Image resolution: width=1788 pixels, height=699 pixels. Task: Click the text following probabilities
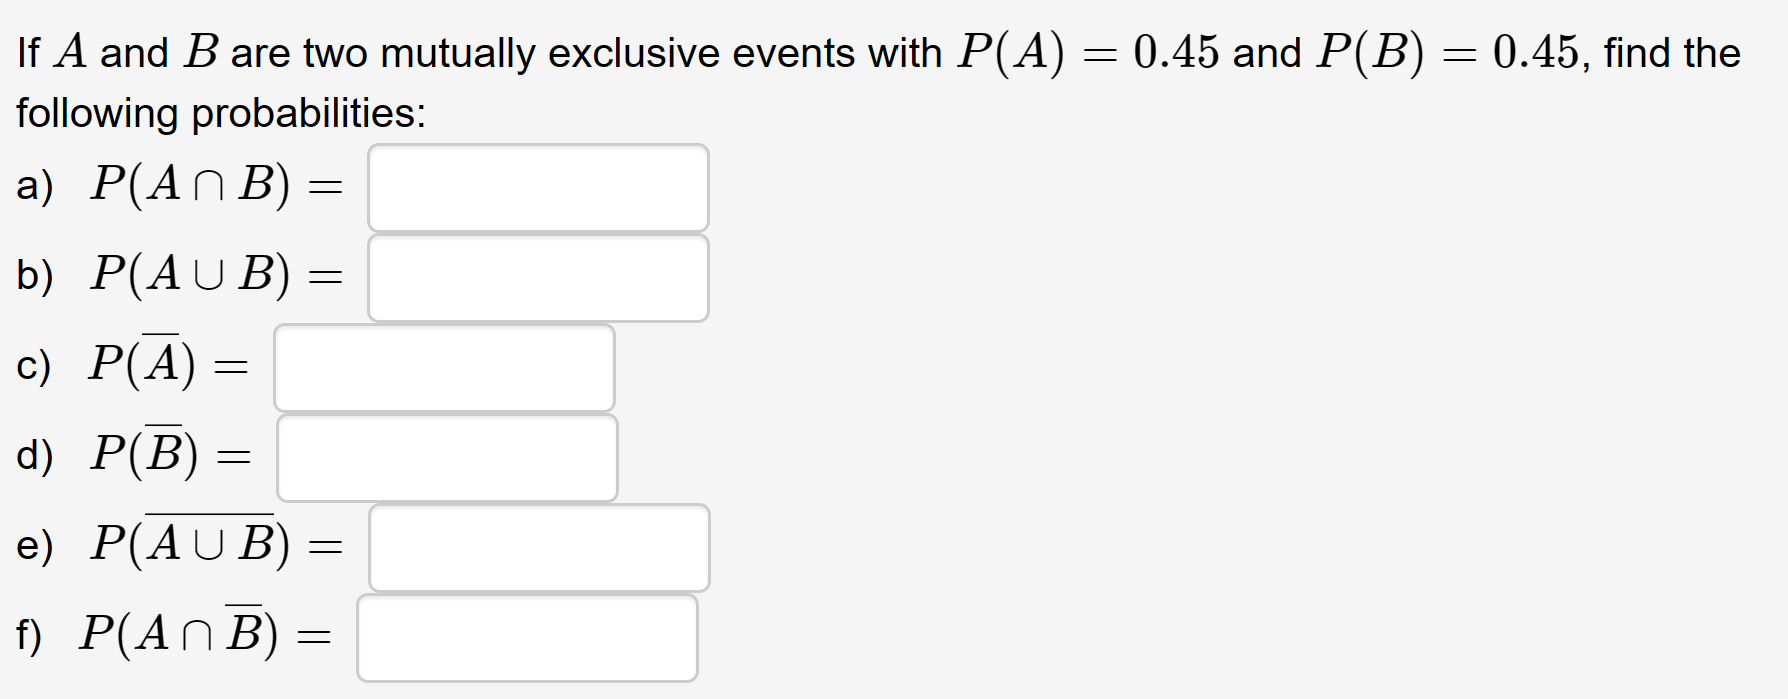220,112
